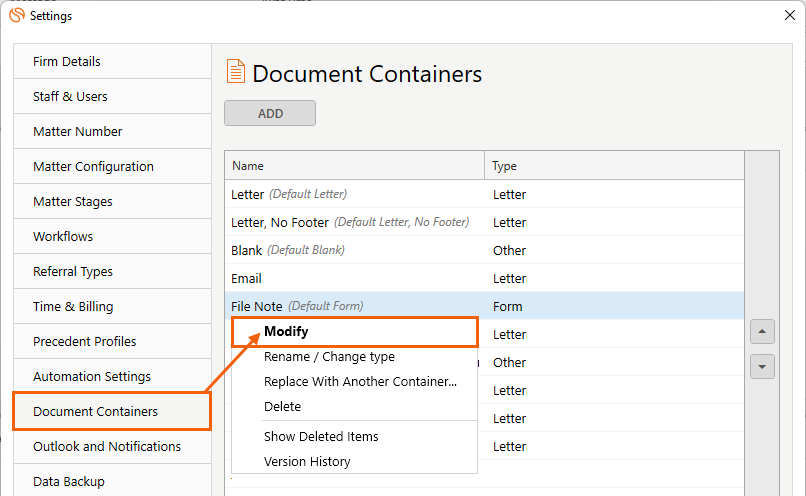The image size is (806, 496).
Task: Open Version History from menu
Action: pyautogui.click(x=307, y=462)
